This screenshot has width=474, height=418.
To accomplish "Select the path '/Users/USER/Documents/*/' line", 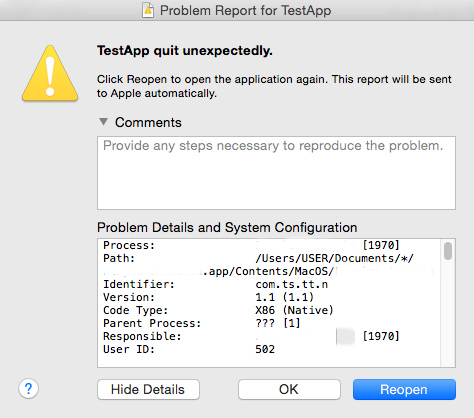I will coord(334,258).
